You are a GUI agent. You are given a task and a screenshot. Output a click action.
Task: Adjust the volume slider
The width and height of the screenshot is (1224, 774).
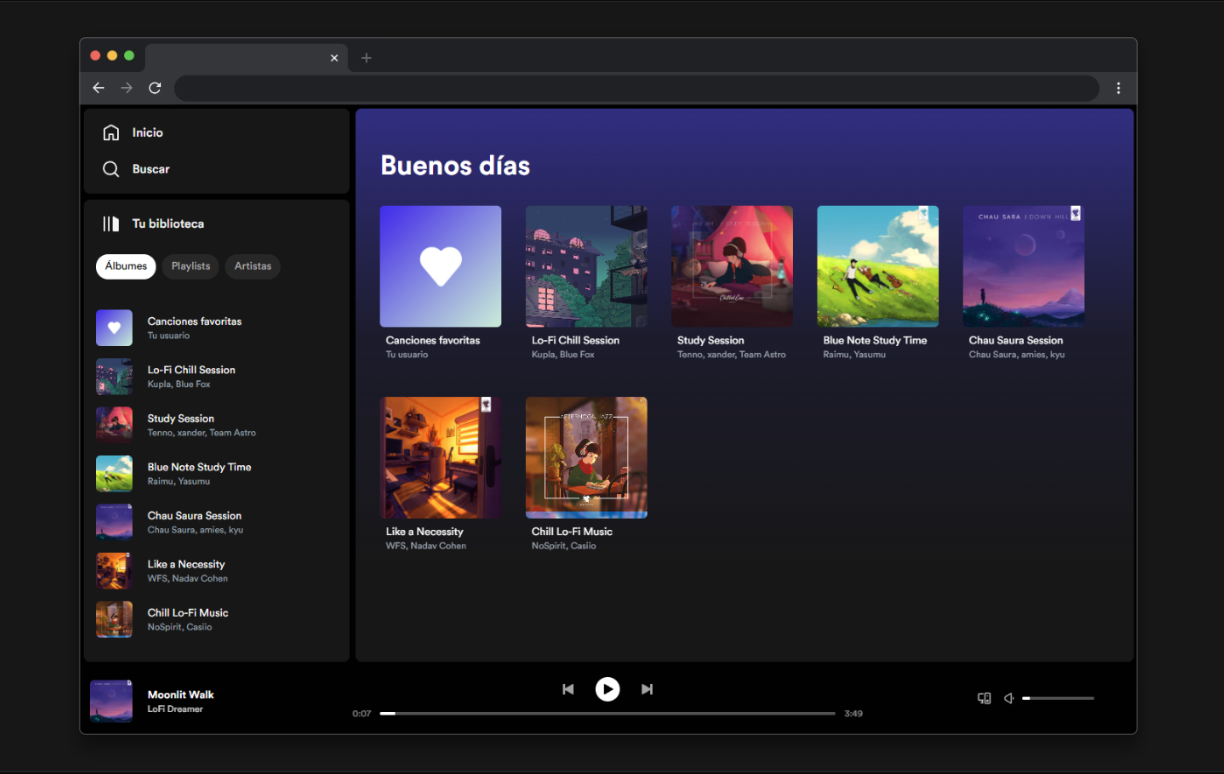pos(1058,698)
